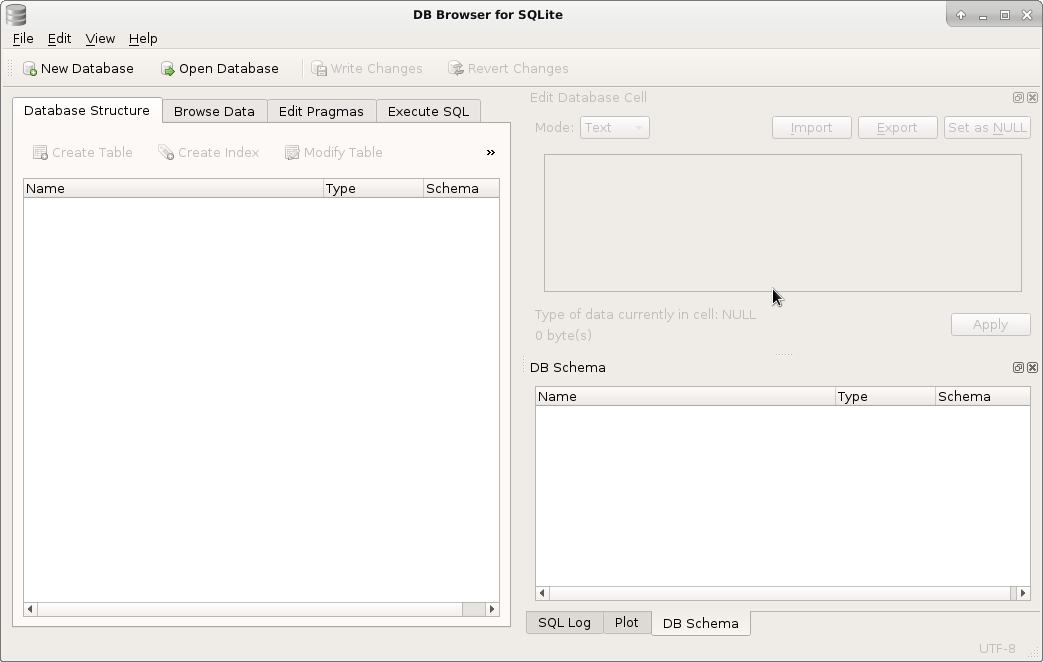The height and width of the screenshot is (662, 1043).
Task: Click the Type column header in DB Schema panel
Action: click(885, 397)
